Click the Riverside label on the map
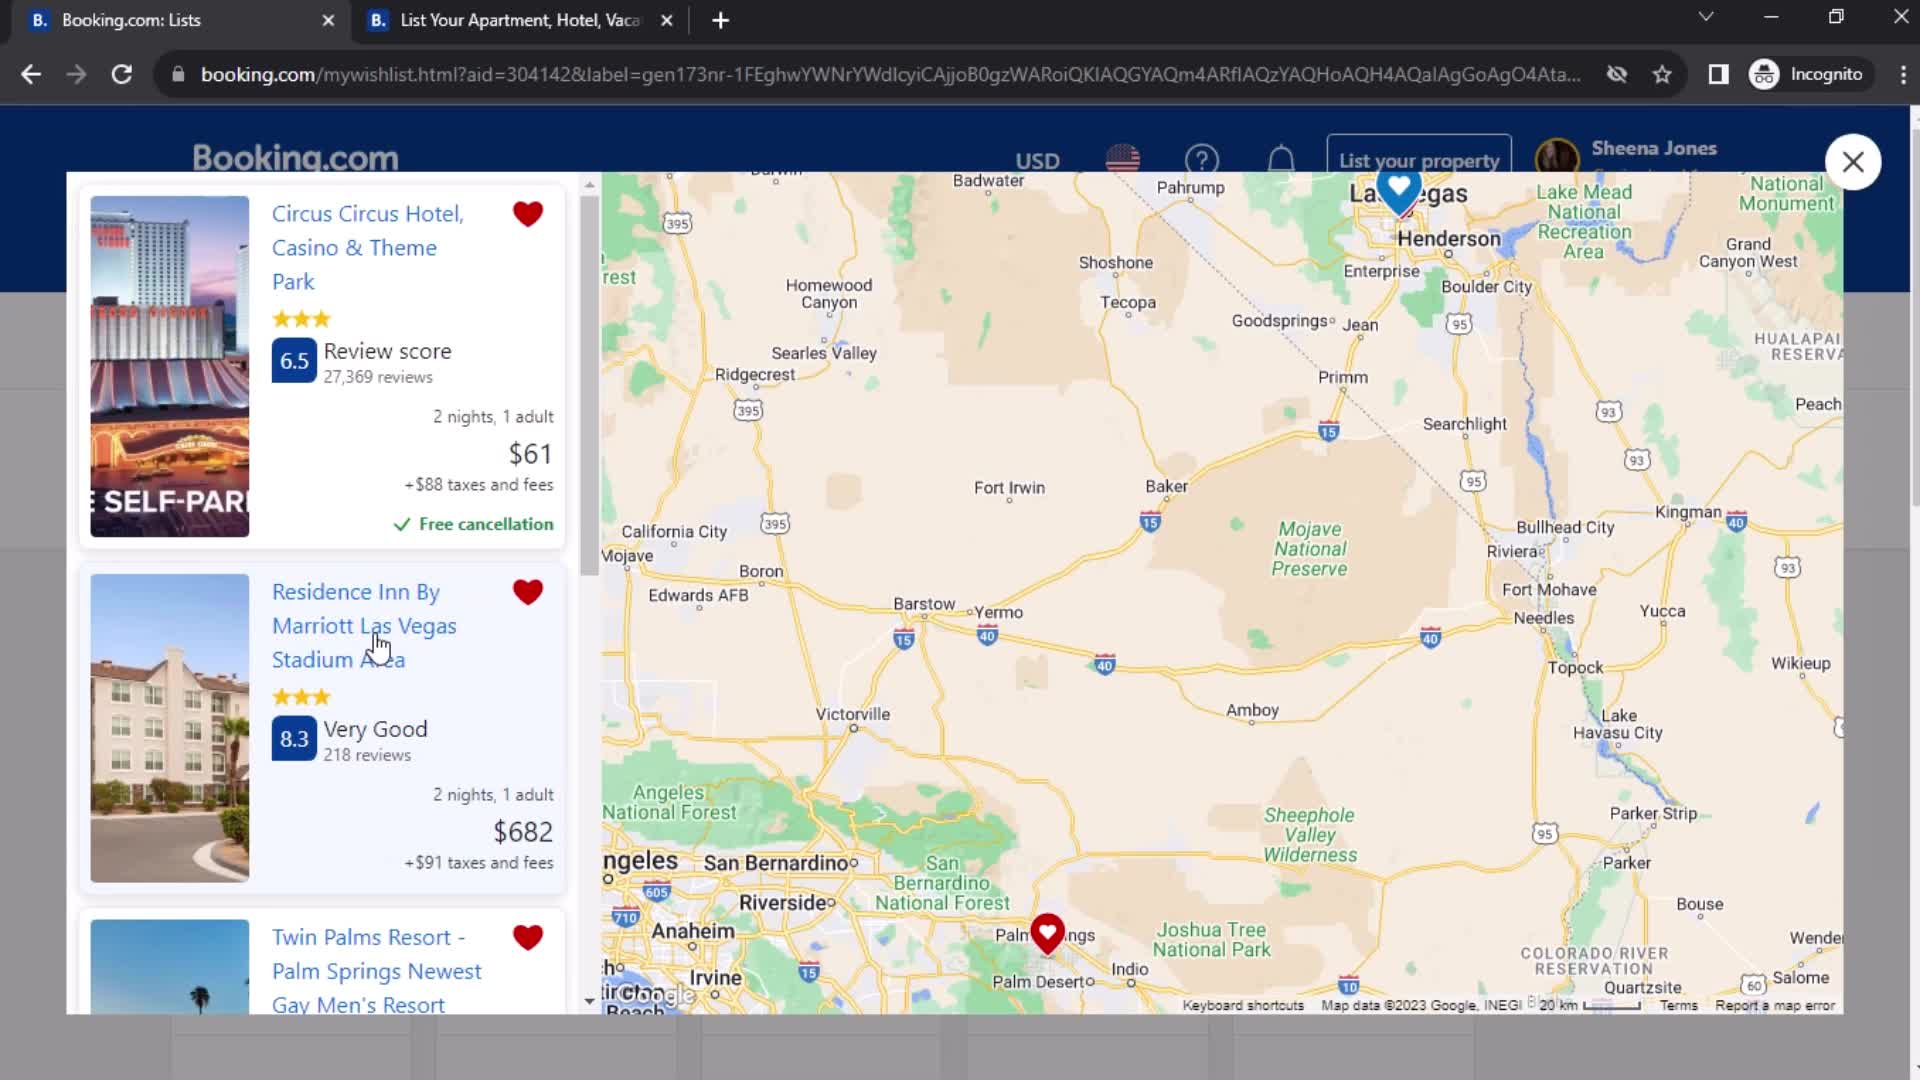The width and height of the screenshot is (1920, 1080). pyautogui.click(x=783, y=903)
